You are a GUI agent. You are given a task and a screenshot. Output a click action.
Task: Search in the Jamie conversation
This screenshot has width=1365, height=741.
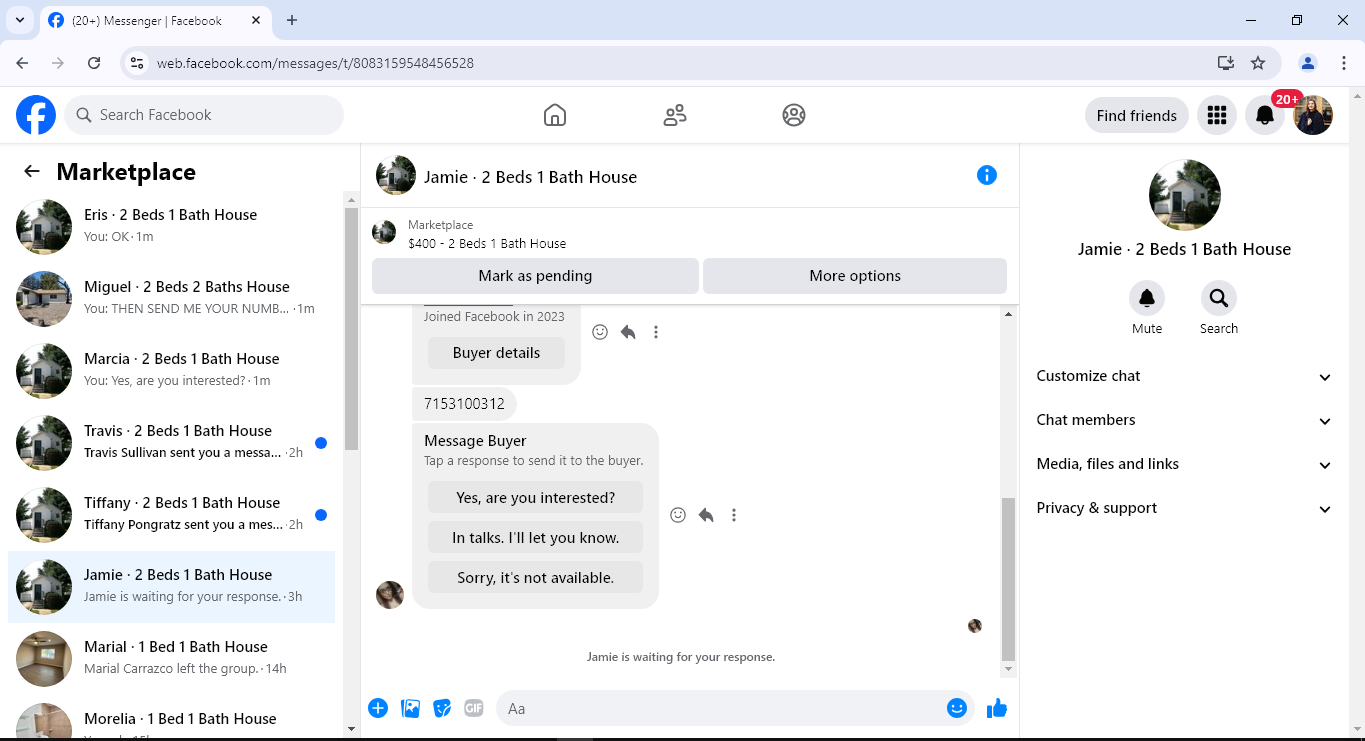click(1219, 298)
